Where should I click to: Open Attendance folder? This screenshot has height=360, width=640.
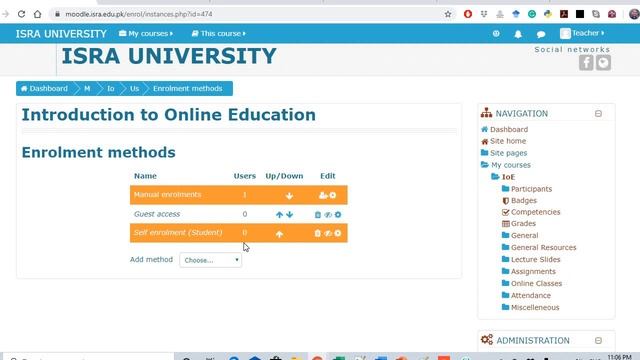click(x=531, y=296)
